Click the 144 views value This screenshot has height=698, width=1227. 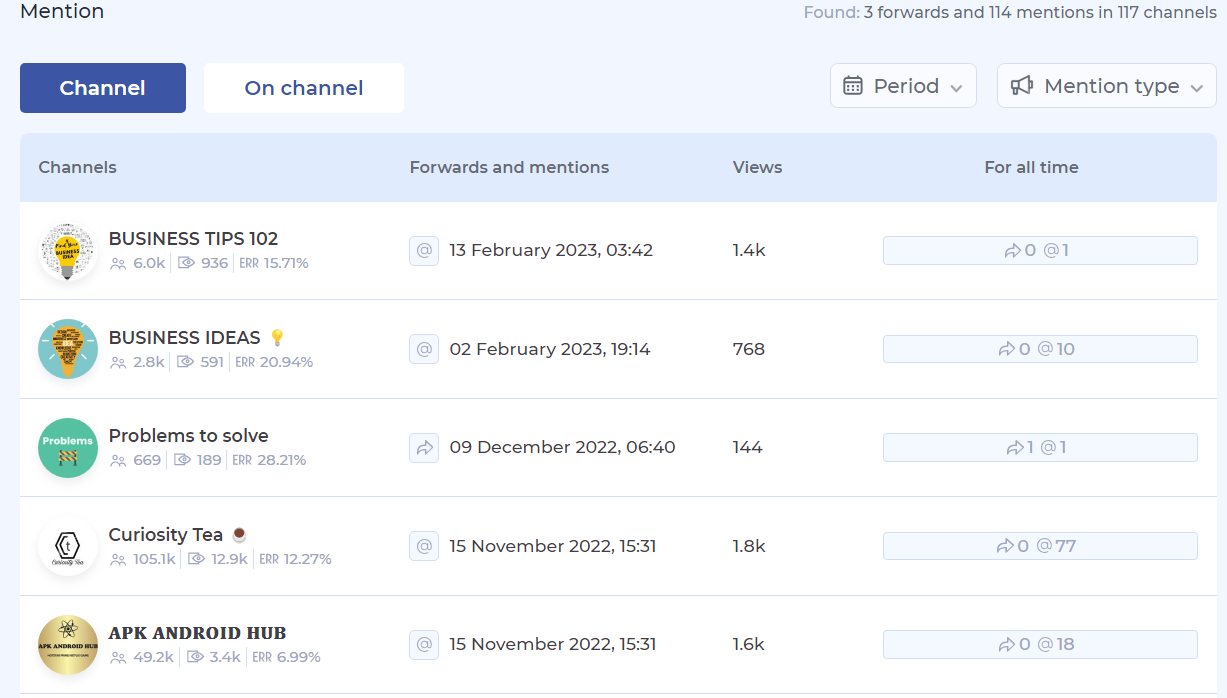[747, 447]
